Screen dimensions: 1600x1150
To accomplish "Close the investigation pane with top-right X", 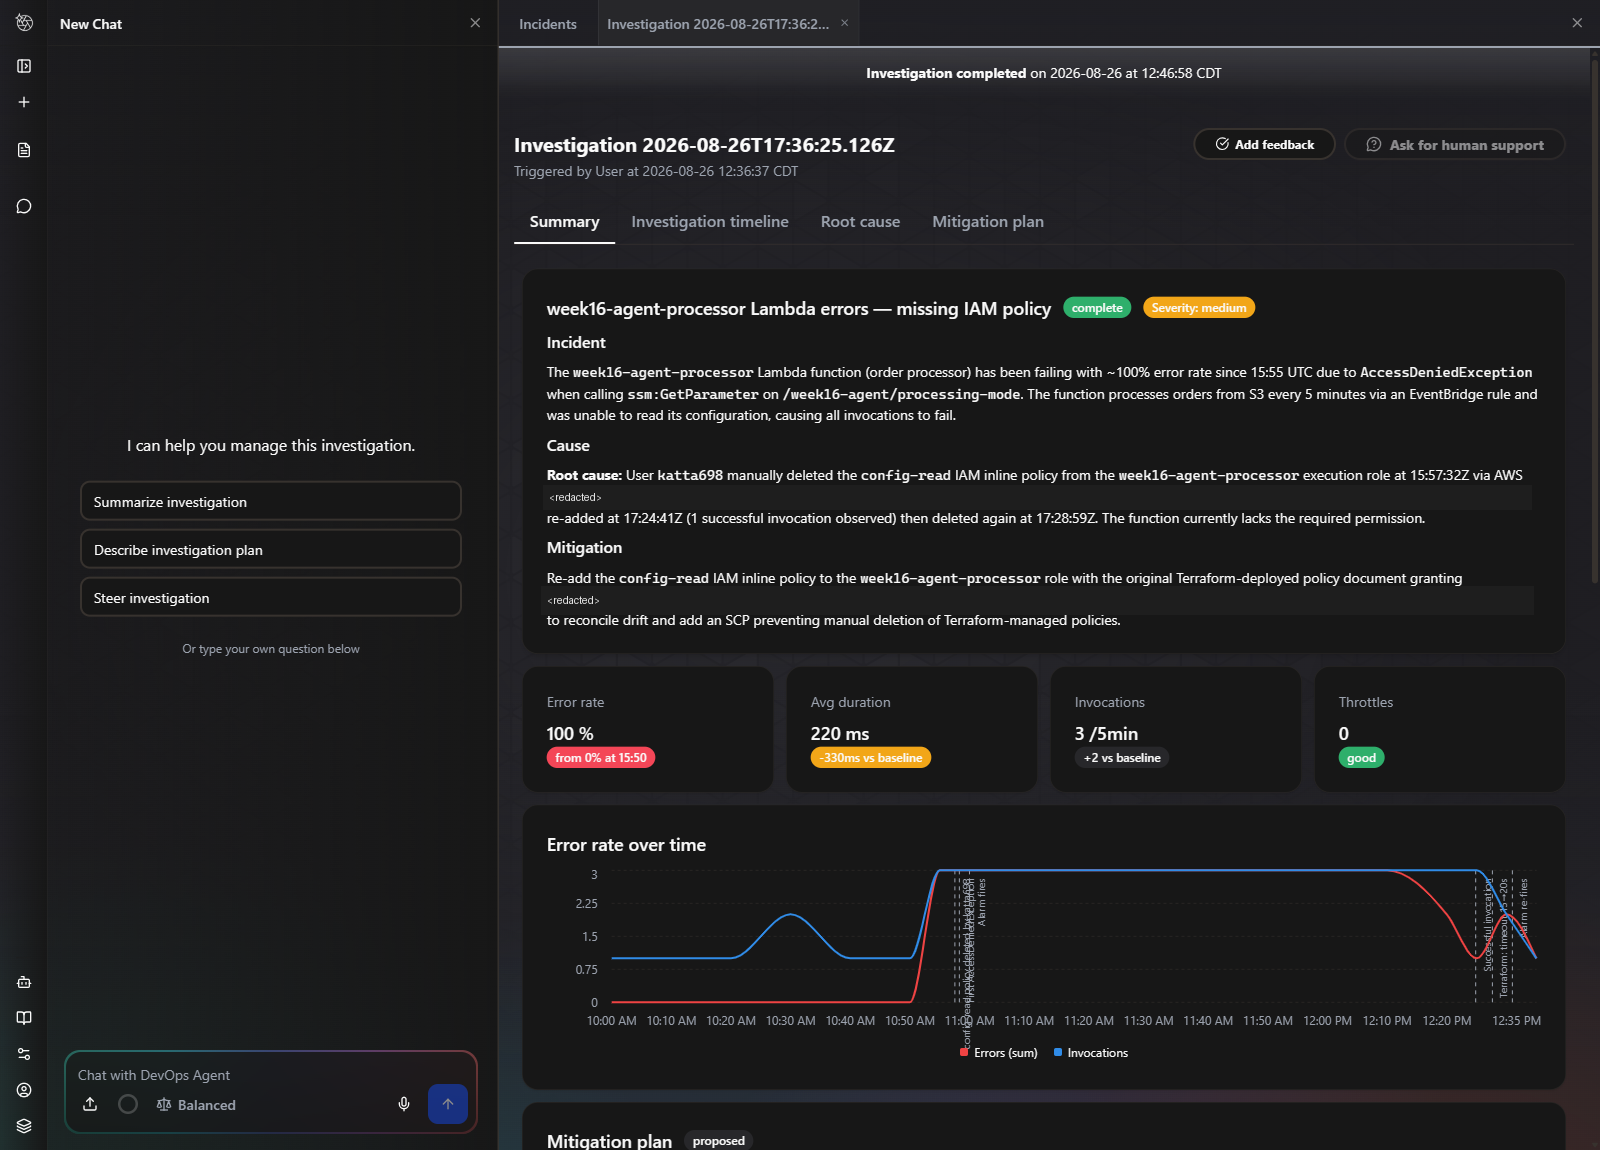I will 1577,23.
